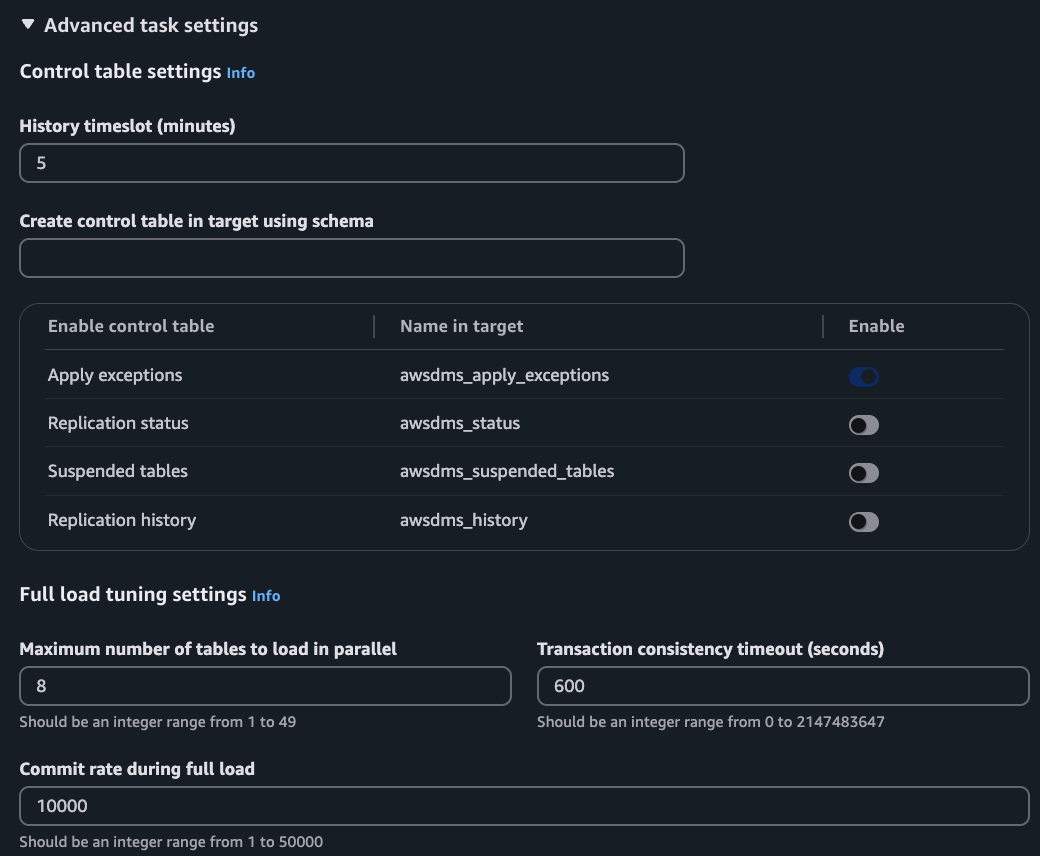Image resolution: width=1040 pixels, height=856 pixels.
Task: Disable the Apply exceptions control table
Action: pos(864,377)
